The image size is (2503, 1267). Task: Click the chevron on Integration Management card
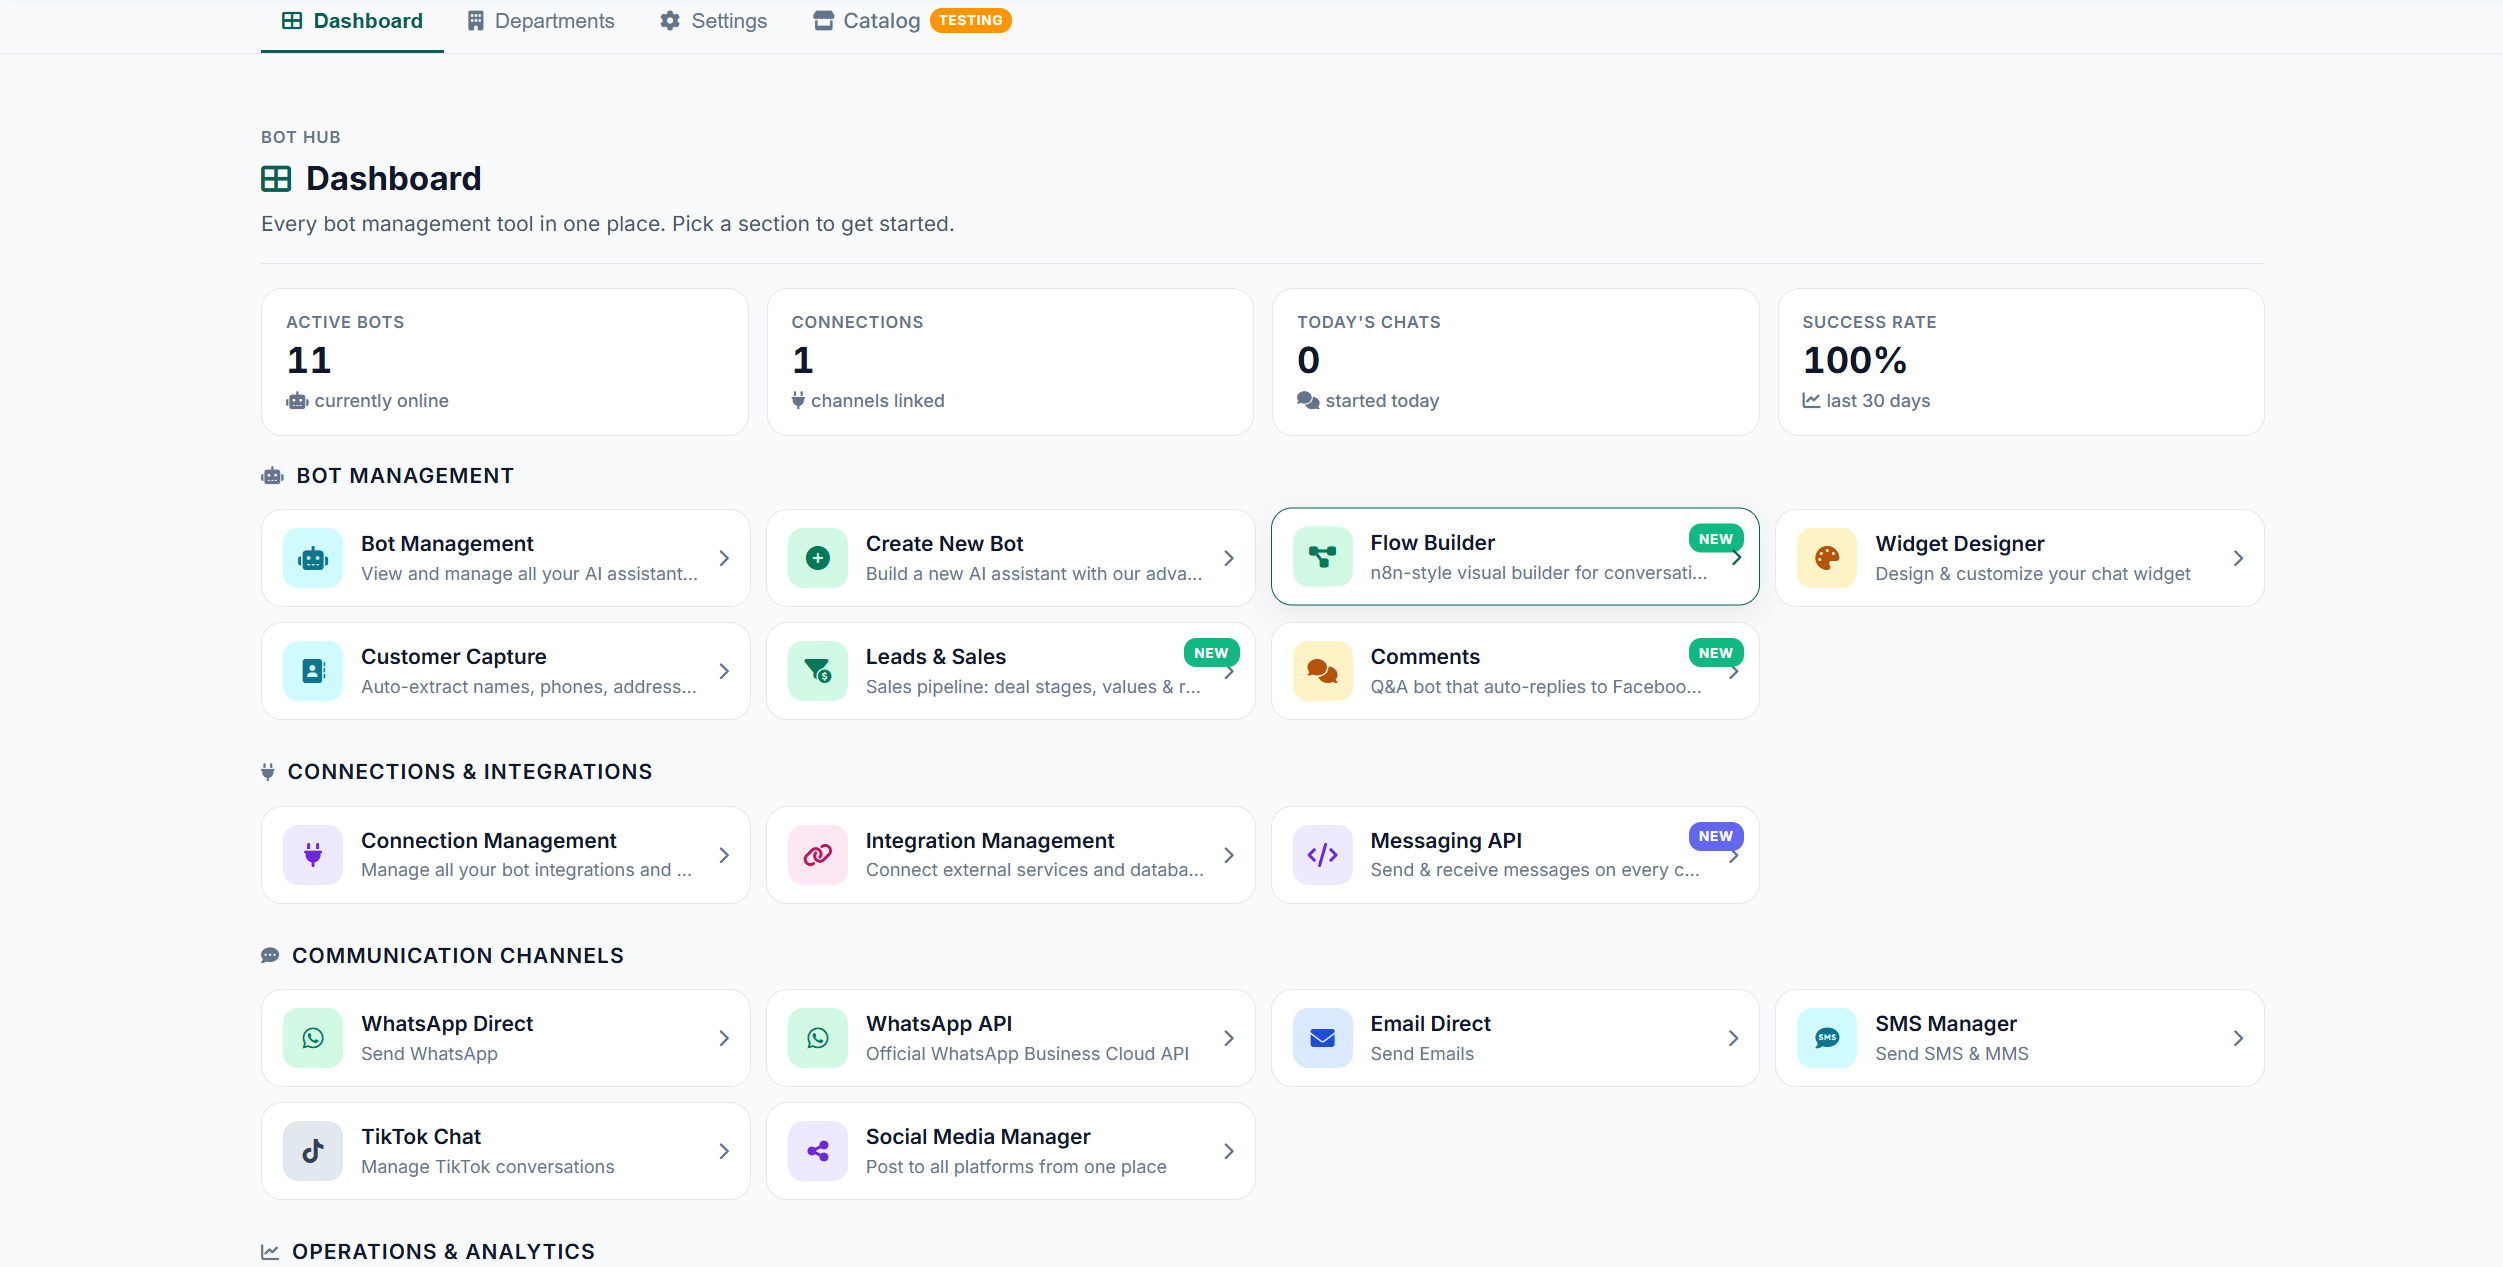click(x=1229, y=855)
